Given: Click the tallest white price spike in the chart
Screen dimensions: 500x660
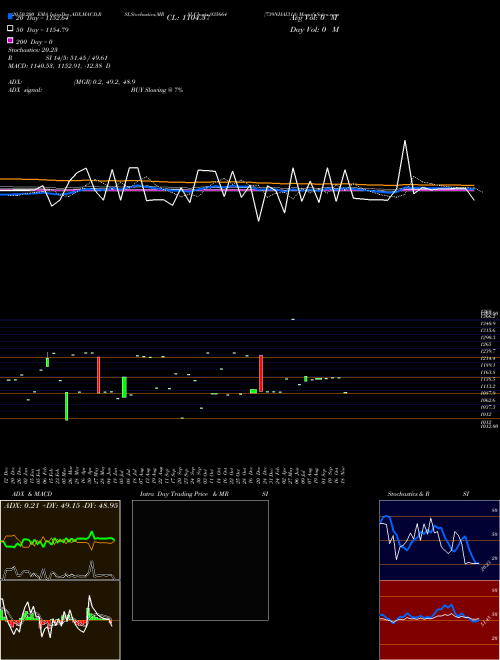Looking at the screenshot, I should 405,141.
